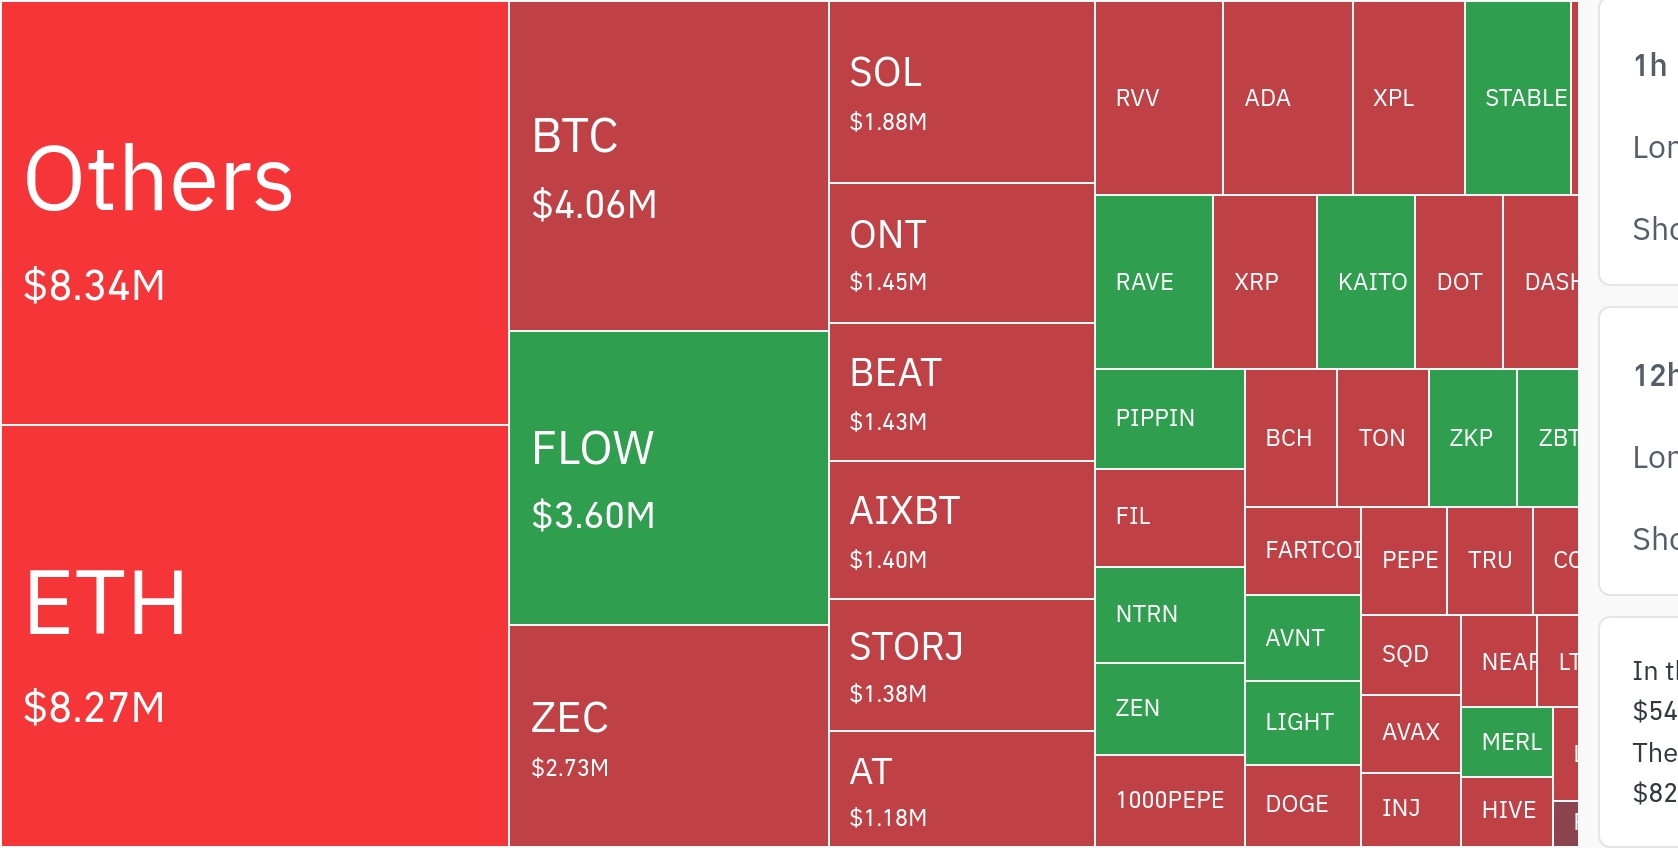Click the SOL $1.88M tile
Viewport: 1678px width, 848px height.
961,93
